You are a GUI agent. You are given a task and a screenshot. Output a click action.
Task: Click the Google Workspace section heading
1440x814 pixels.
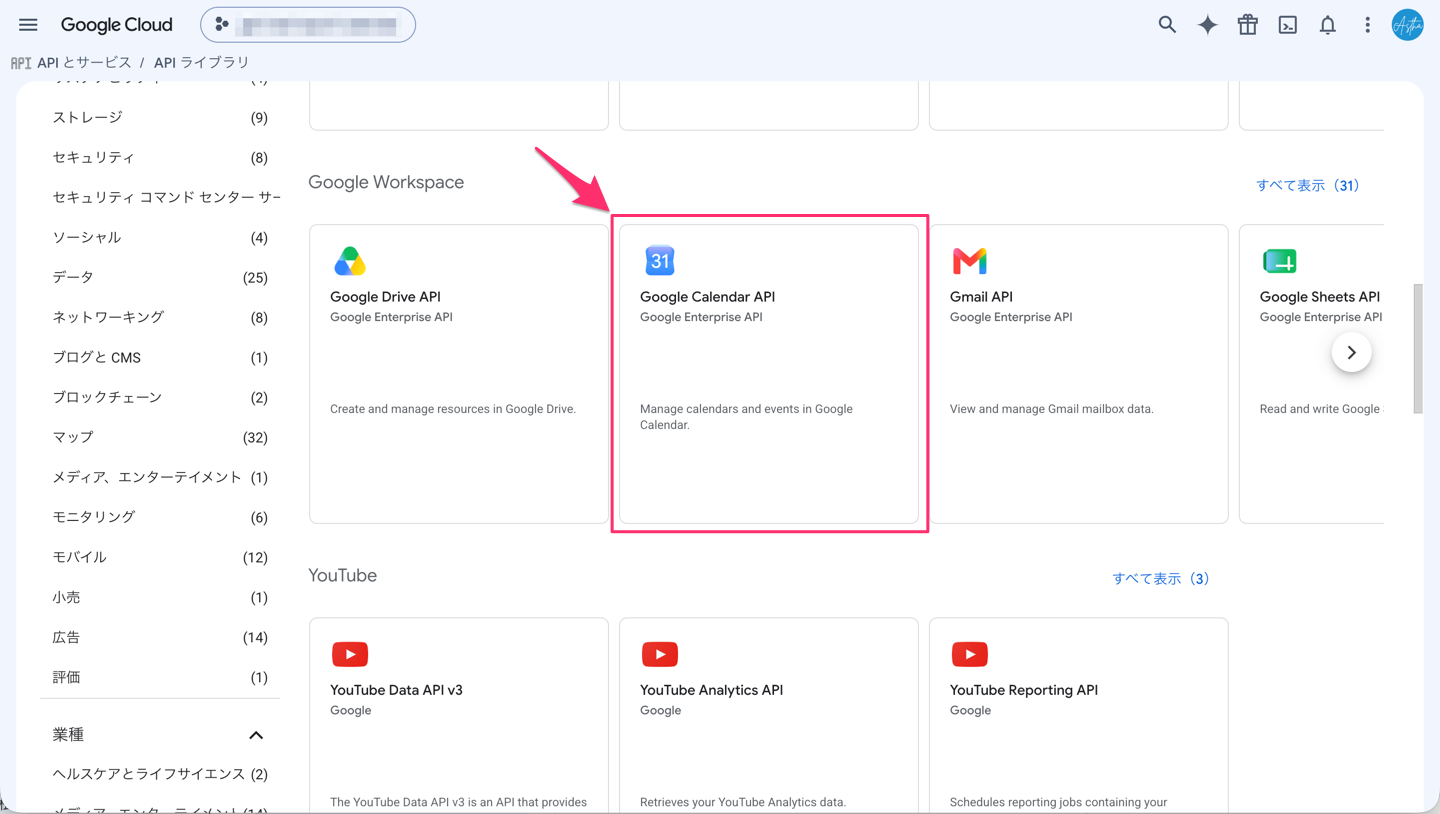pos(386,182)
